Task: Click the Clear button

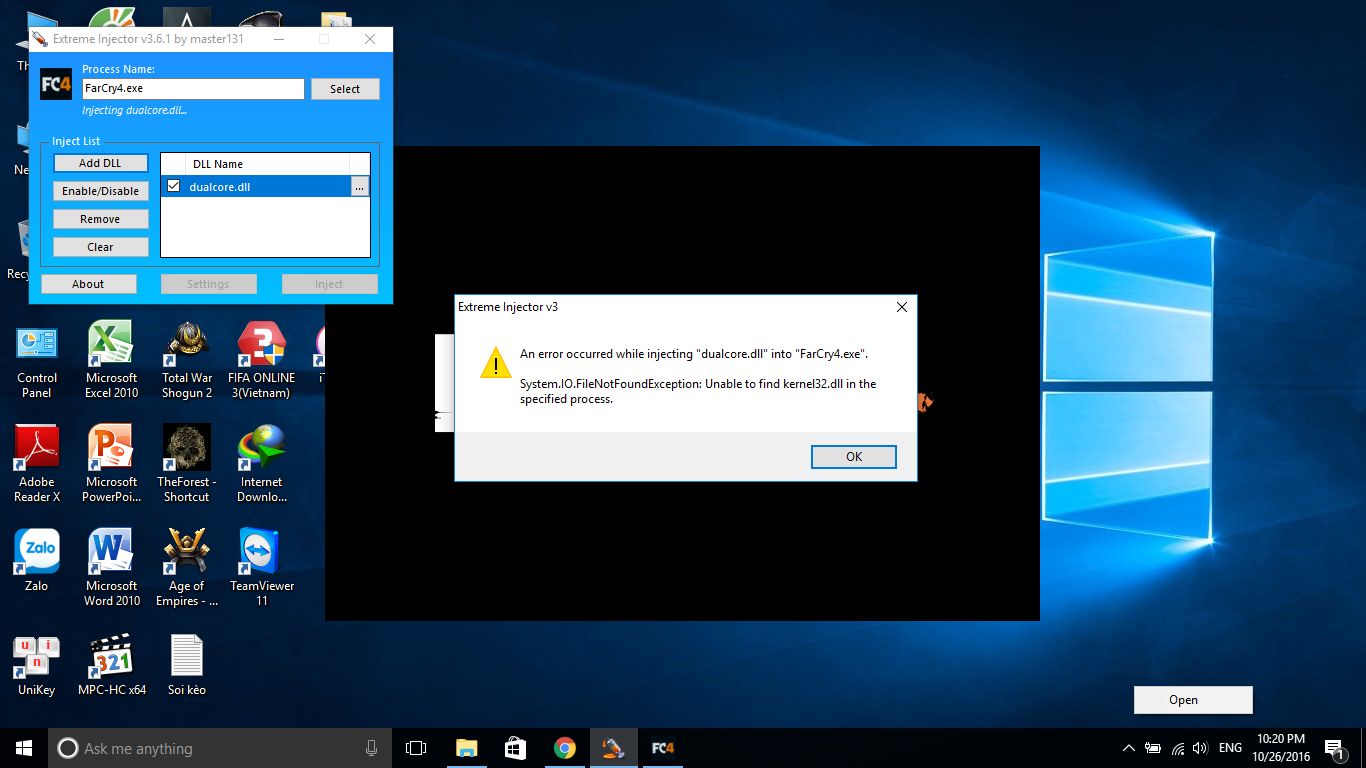Action: [100, 247]
